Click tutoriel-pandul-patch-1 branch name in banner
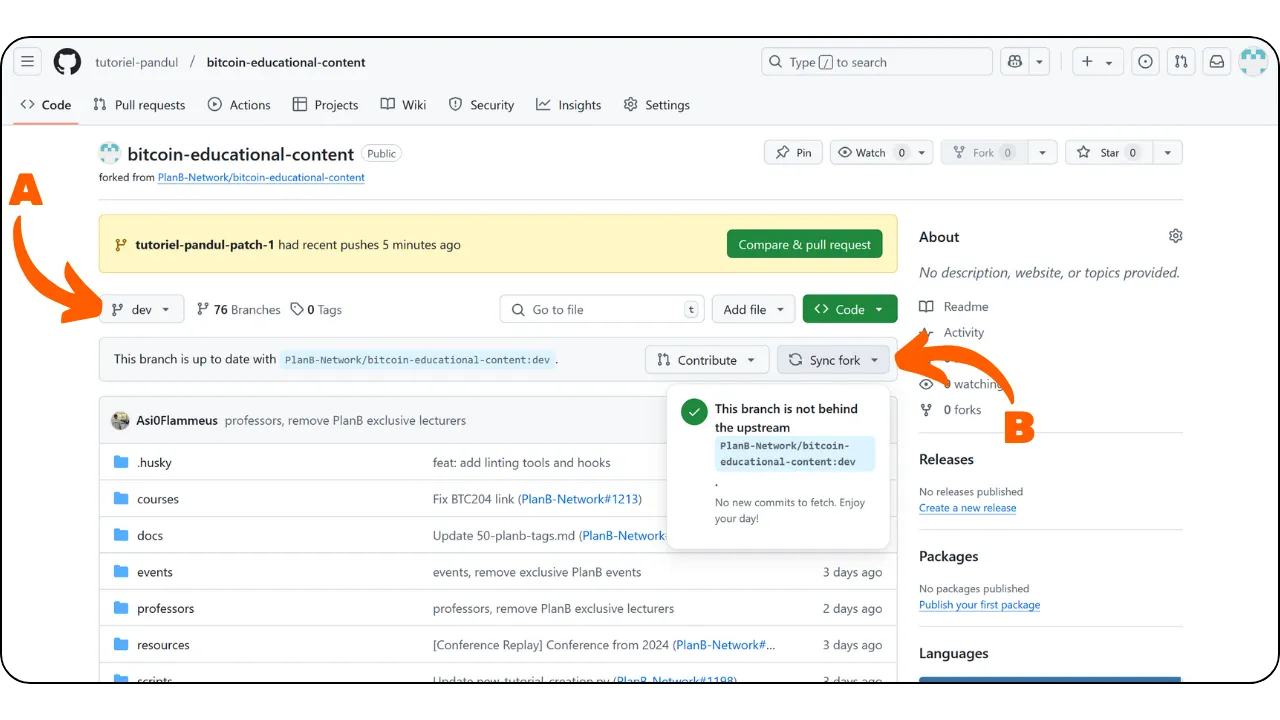The height and width of the screenshot is (720, 1280). tap(204, 245)
